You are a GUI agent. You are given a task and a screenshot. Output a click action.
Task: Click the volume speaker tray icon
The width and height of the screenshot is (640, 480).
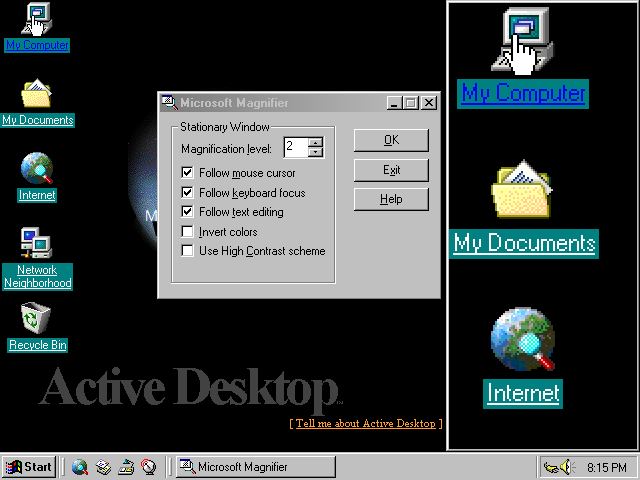tap(567, 467)
